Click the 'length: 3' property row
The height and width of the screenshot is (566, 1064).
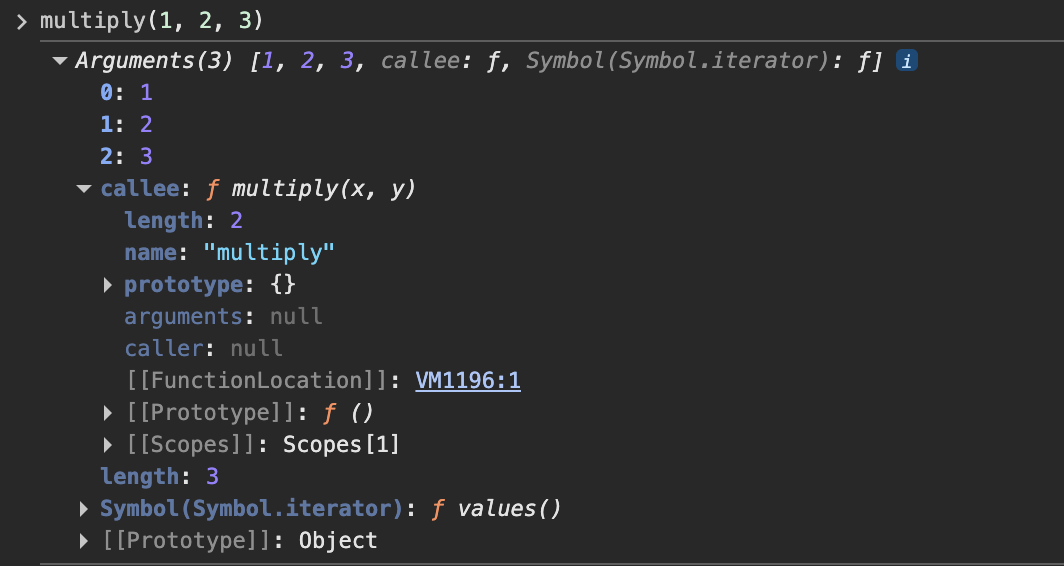tap(159, 476)
